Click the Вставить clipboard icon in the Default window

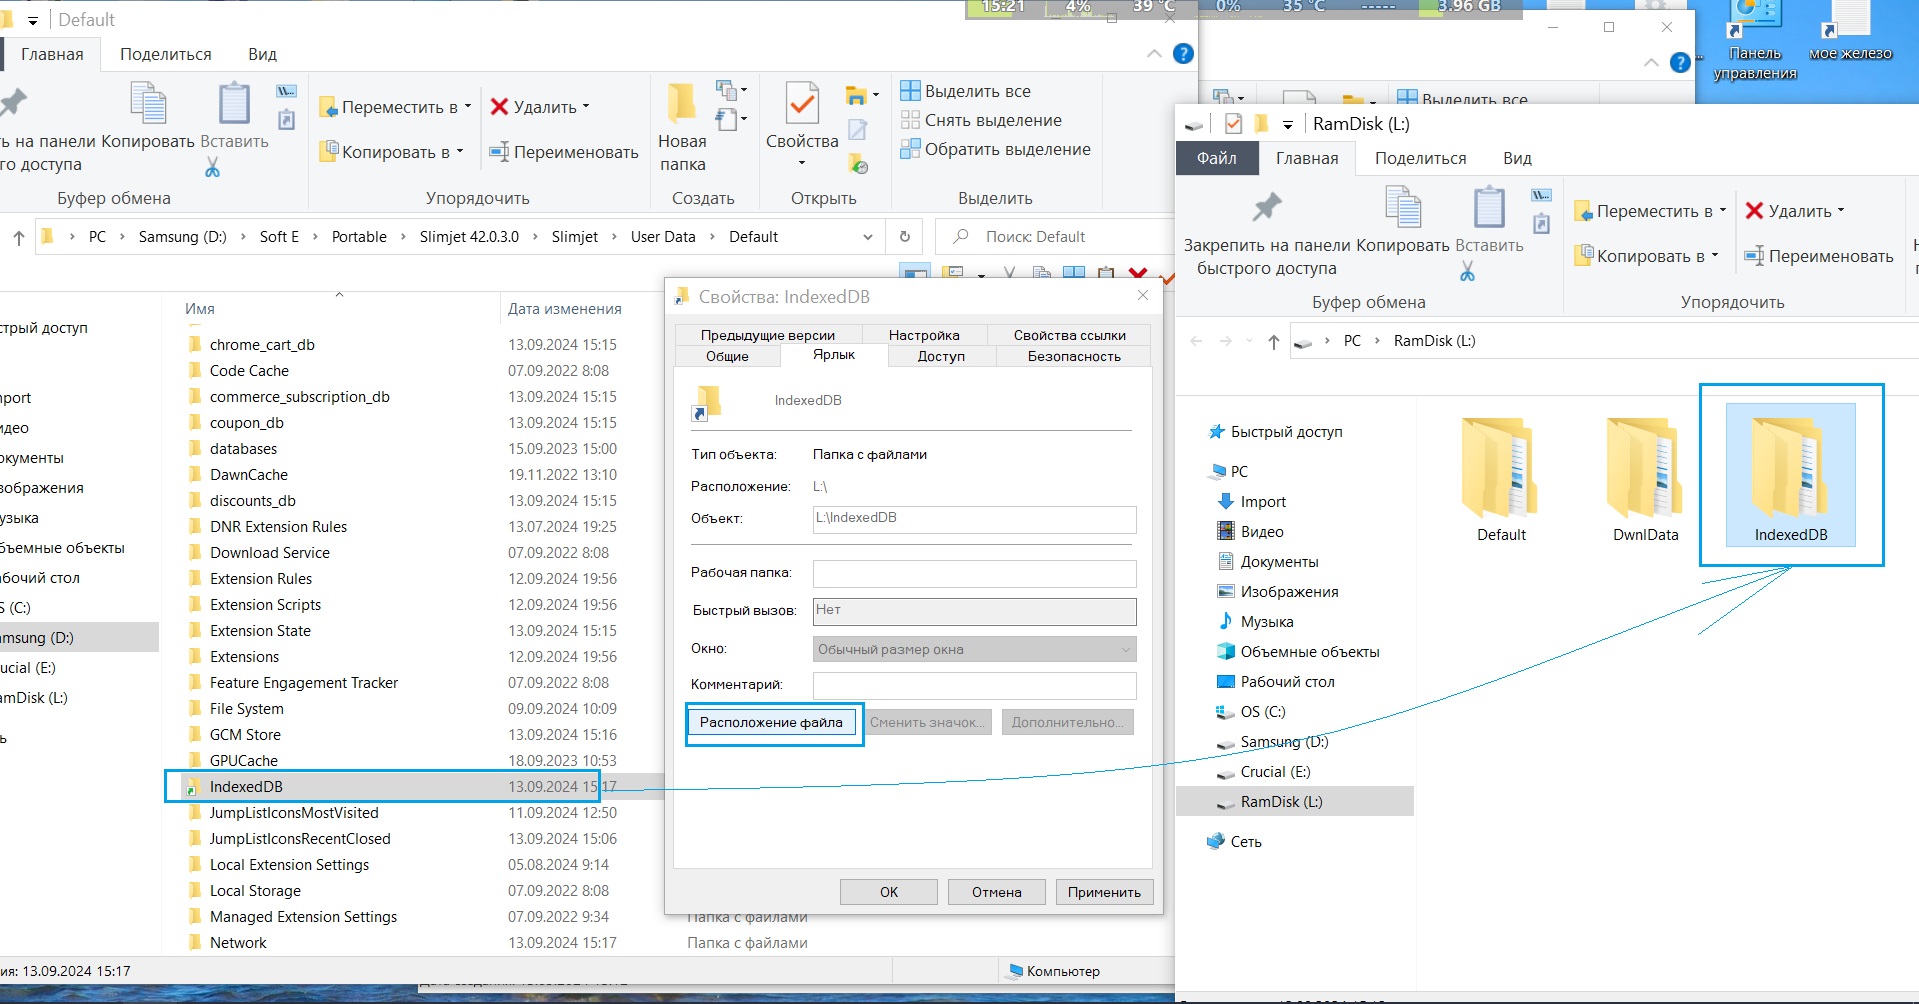coord(234,103)
